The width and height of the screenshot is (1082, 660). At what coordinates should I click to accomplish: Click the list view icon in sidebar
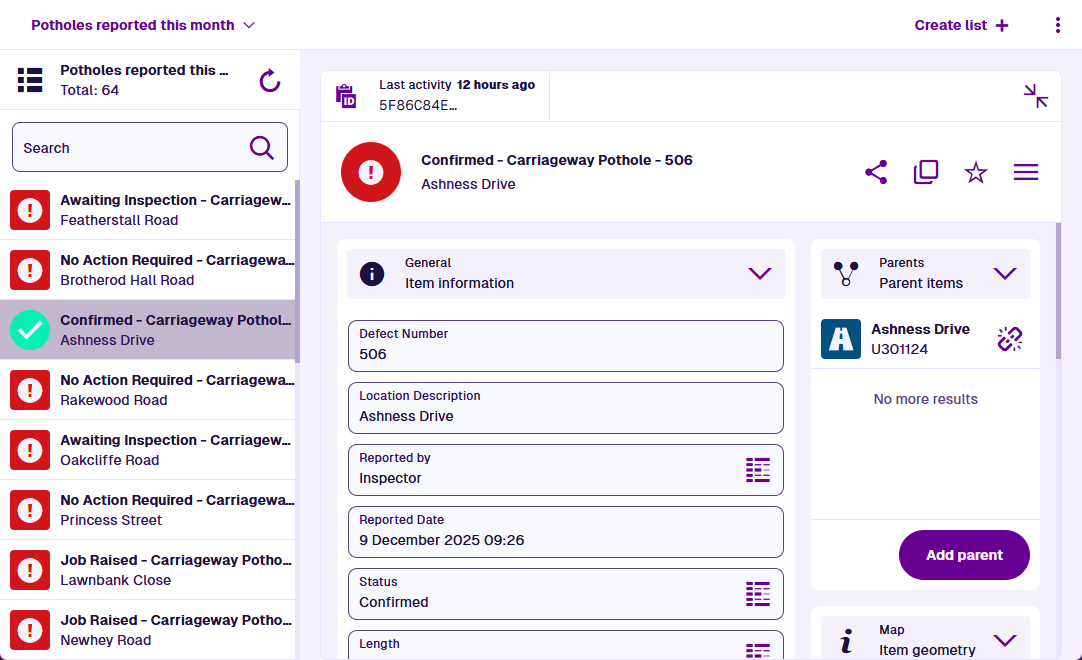click(x=30, y=81)
